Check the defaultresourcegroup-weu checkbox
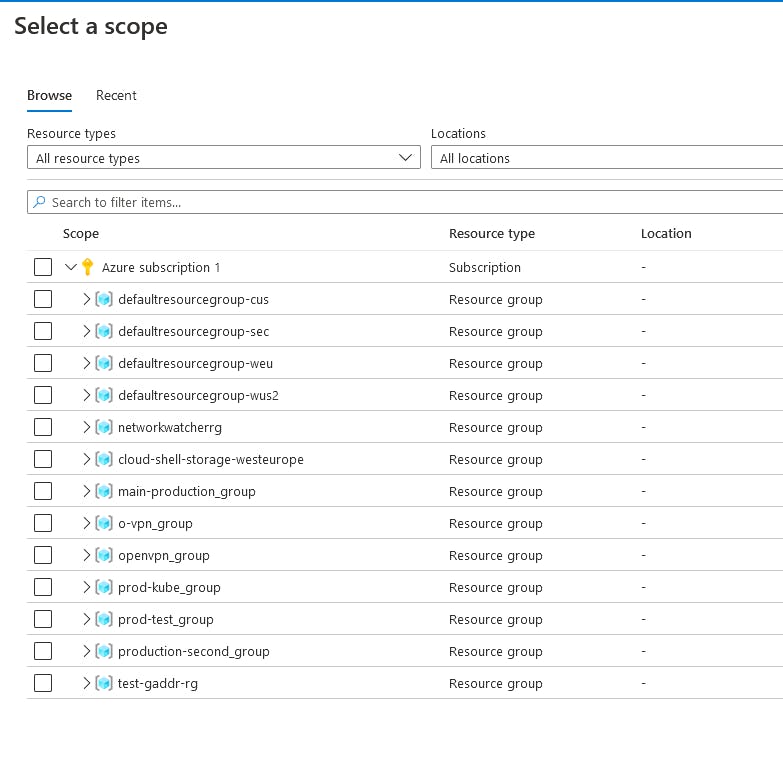 click(43, 363)
